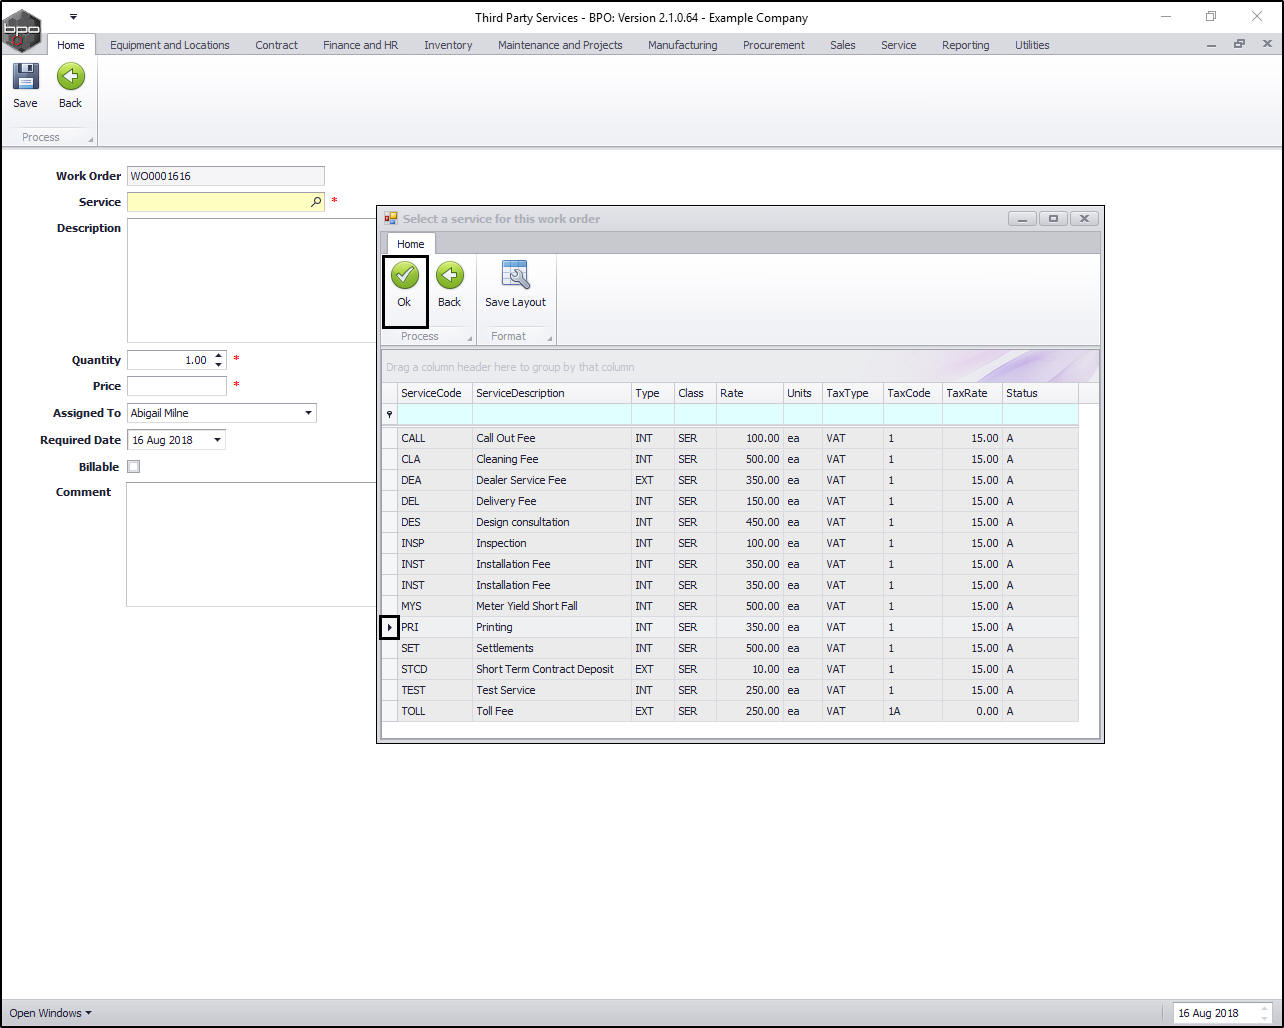Open the Maintenance and Projects tab

coord(560,45)
